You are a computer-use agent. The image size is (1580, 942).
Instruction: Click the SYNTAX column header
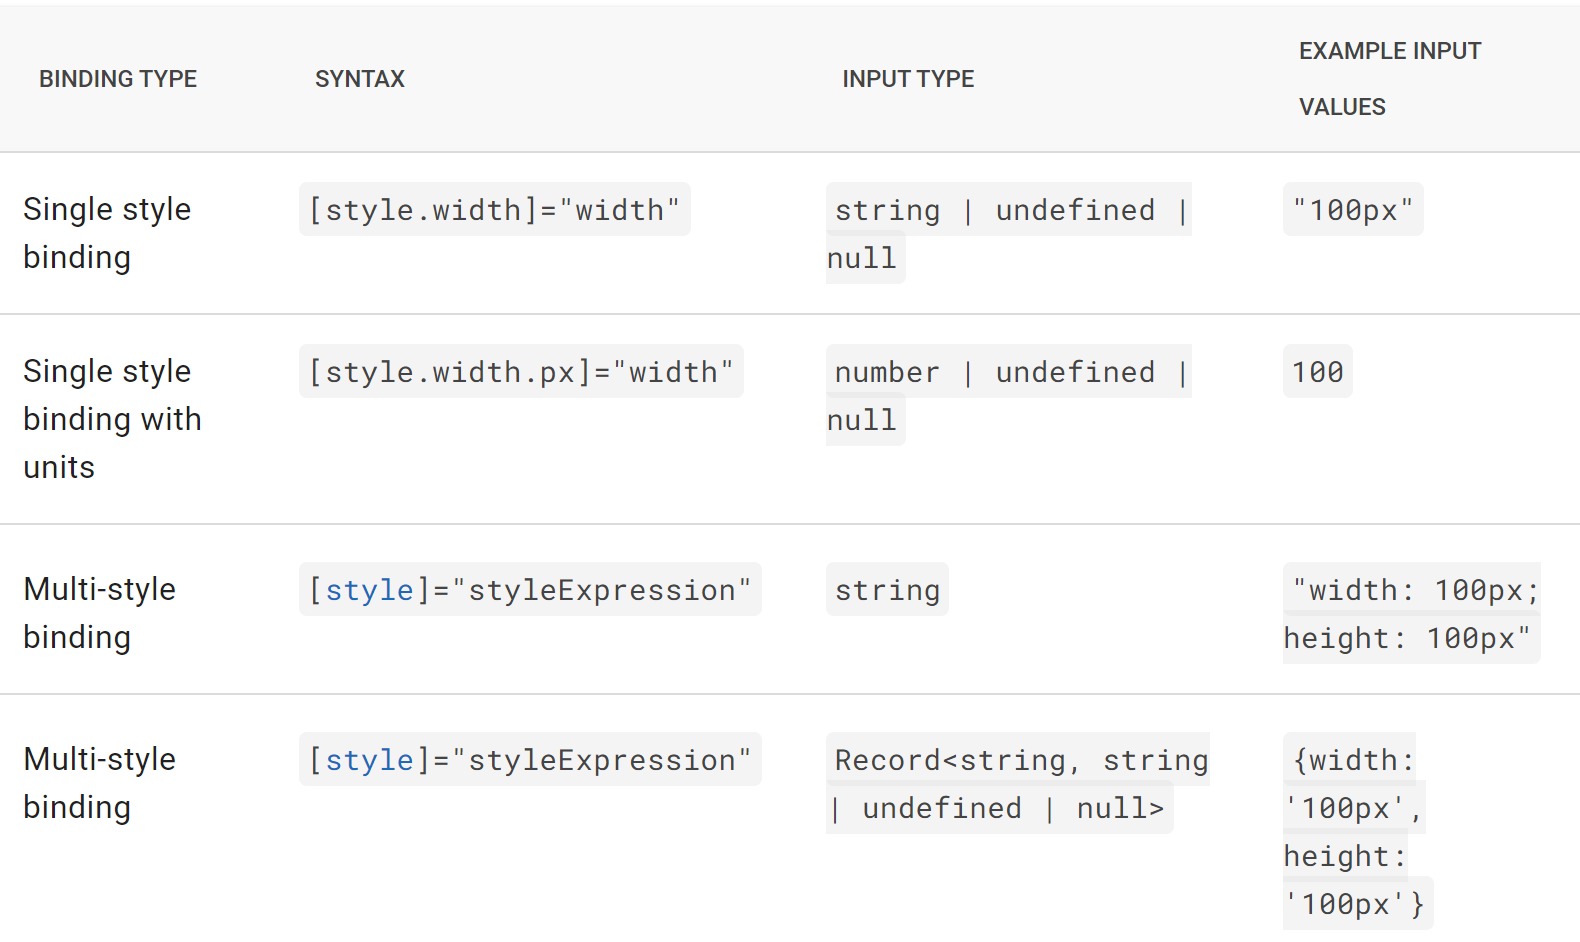pyautogui.click(x=360, y=79)
